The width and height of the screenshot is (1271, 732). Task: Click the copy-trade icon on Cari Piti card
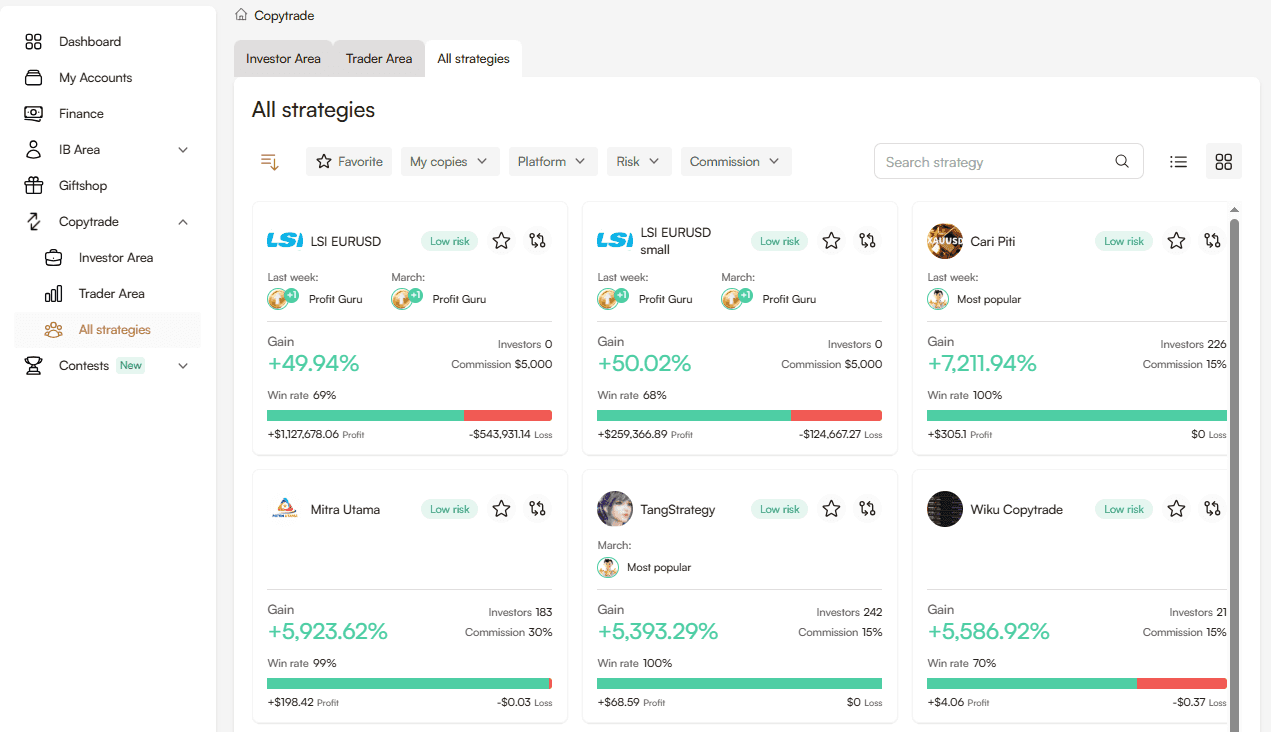pyautogui.click(x=1212, y=241)
